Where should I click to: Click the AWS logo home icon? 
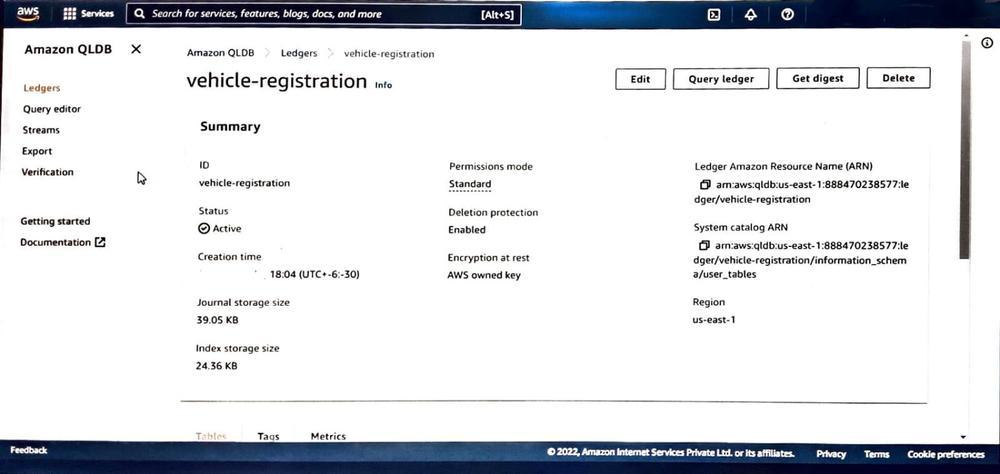pyautogui.click(x=27, y=13)
